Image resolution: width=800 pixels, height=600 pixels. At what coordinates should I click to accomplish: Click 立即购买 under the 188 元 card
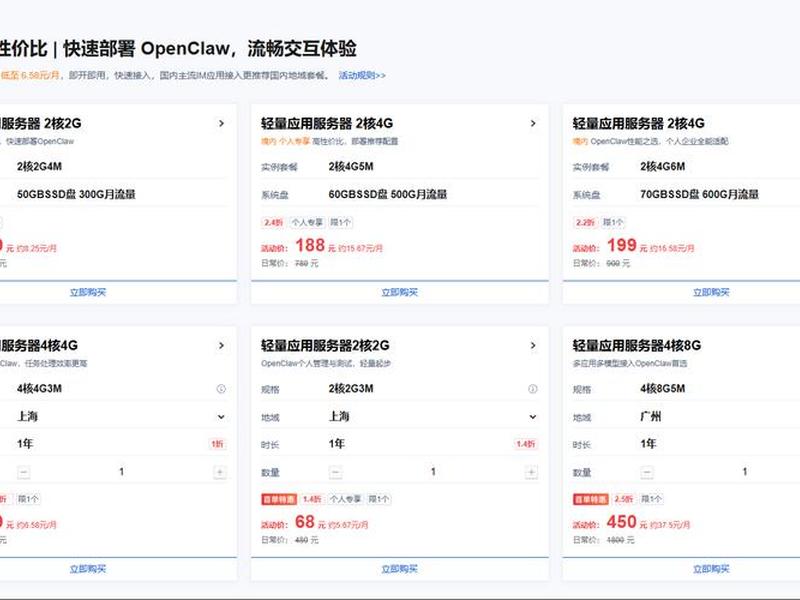[399, 292]
